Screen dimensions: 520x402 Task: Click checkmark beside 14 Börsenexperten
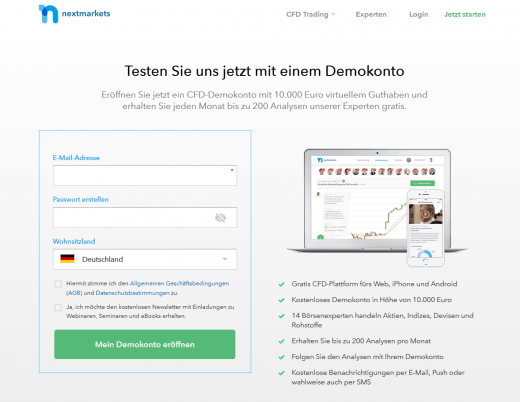pos(282,316)
